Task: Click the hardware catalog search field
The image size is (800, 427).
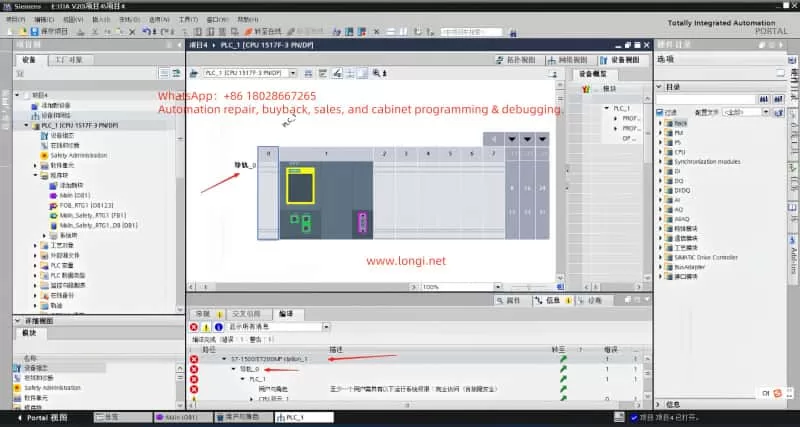Action: pyautogui.click(x=706, y=99)
